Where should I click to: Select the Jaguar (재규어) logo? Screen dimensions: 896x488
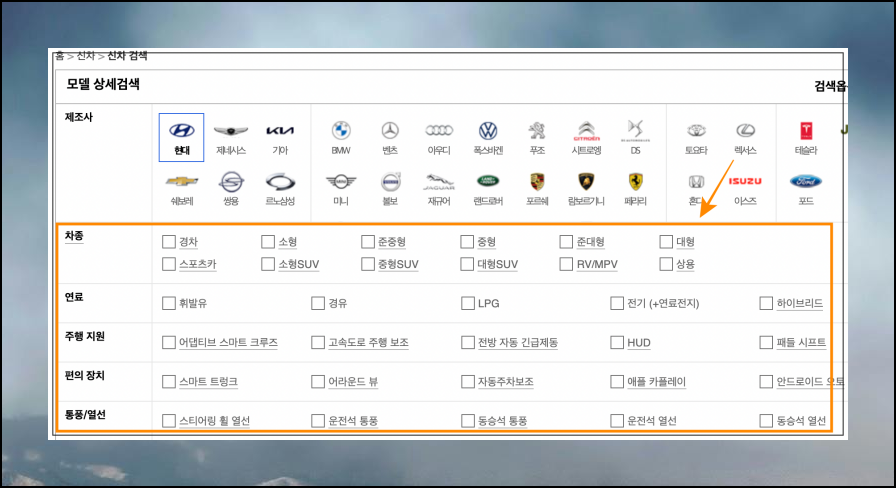pos(439,182)
